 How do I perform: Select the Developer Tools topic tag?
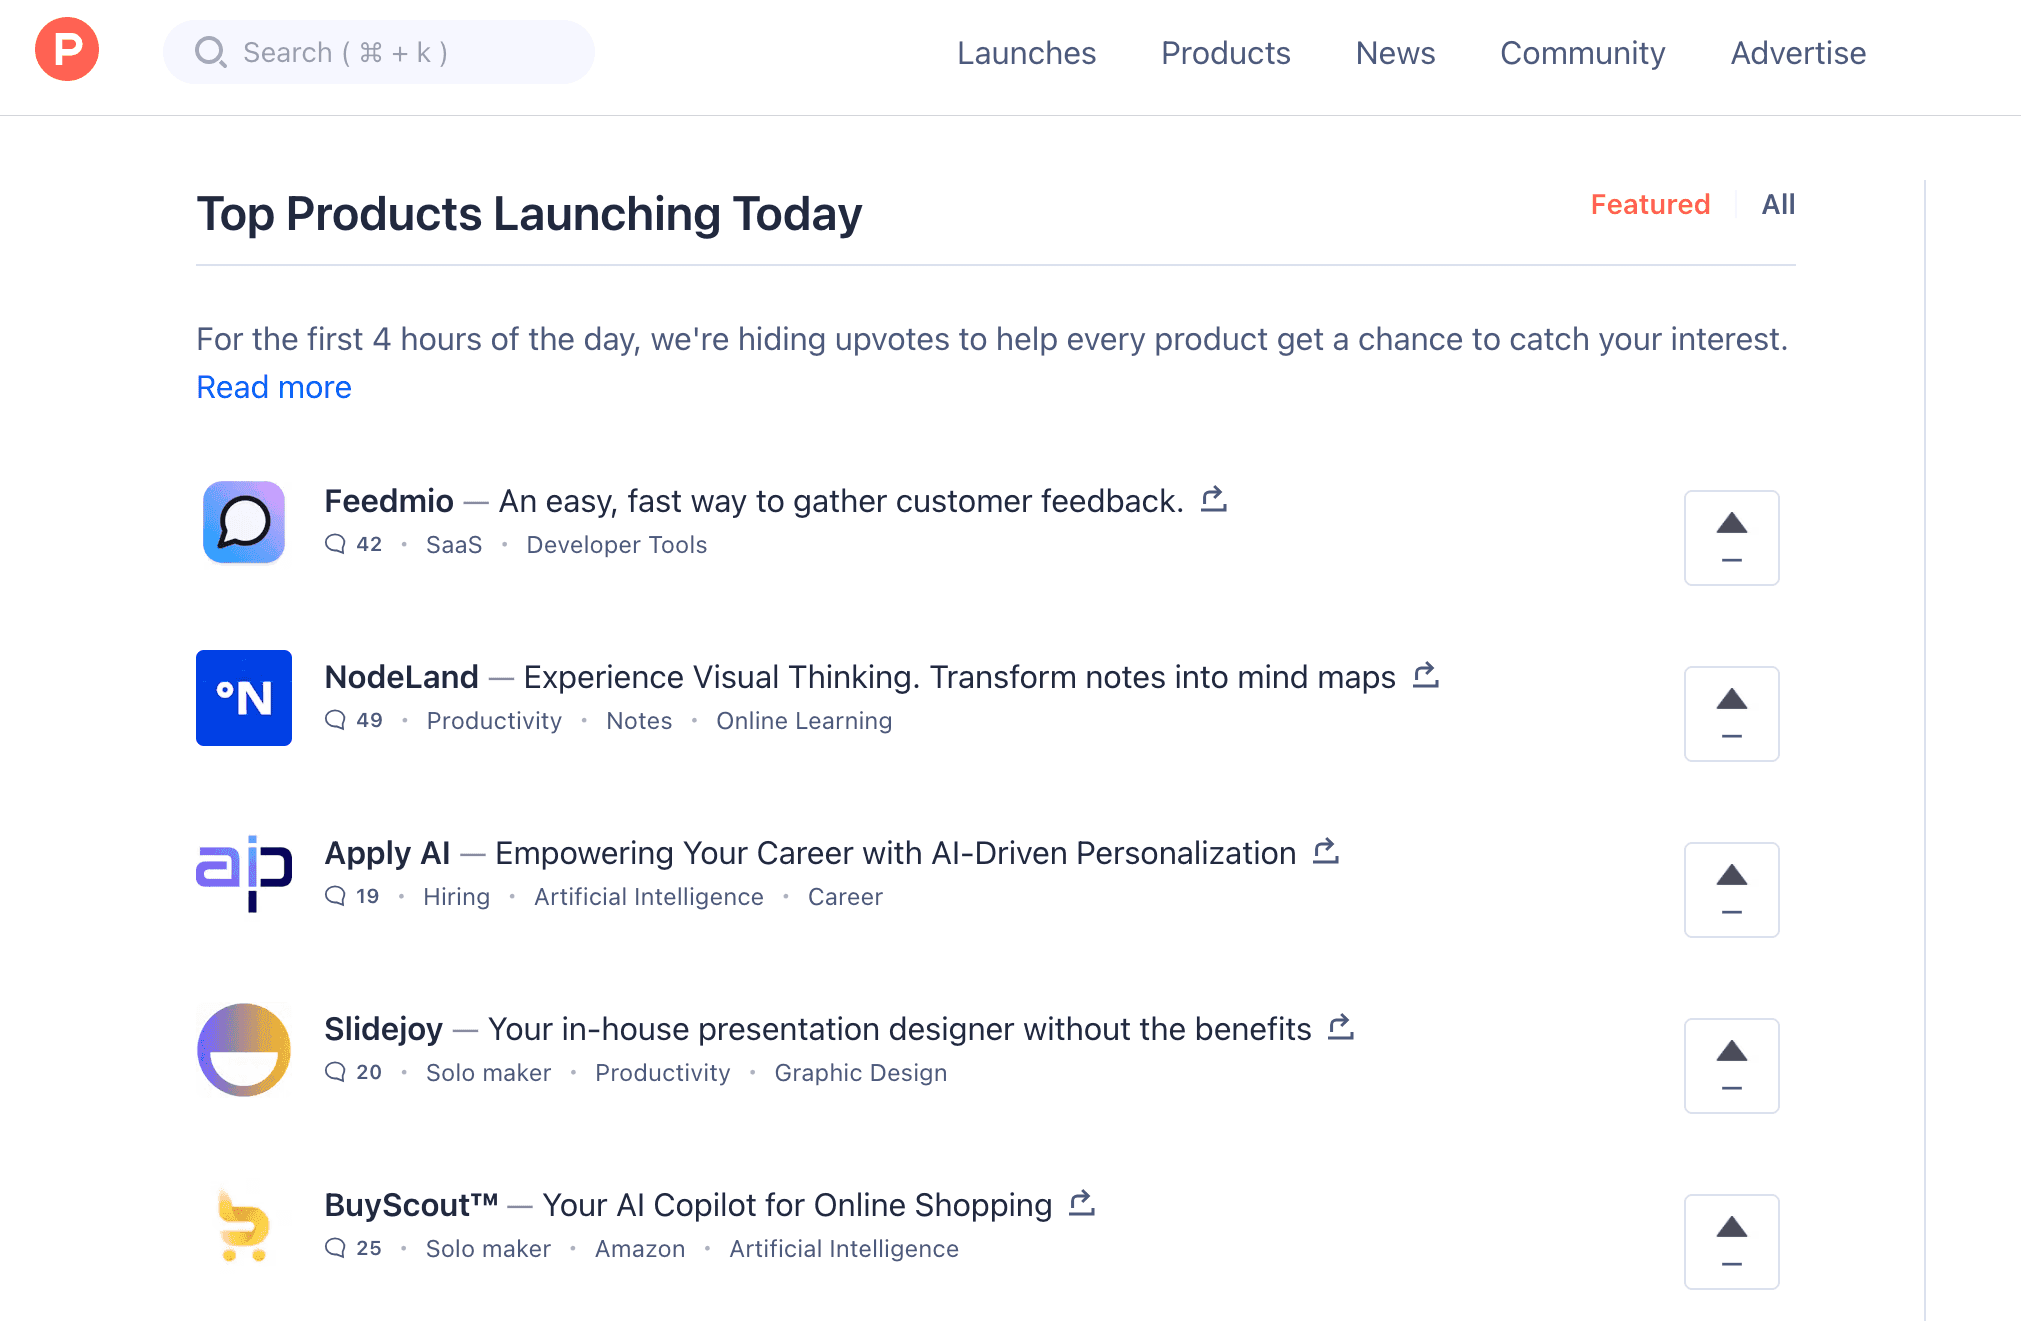click(617, 545)
